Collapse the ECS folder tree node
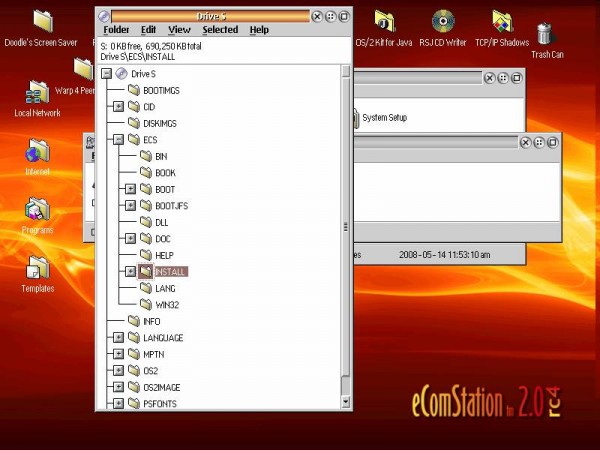Image resolution: width=600 pixels, height=450 pixels. 118,140
